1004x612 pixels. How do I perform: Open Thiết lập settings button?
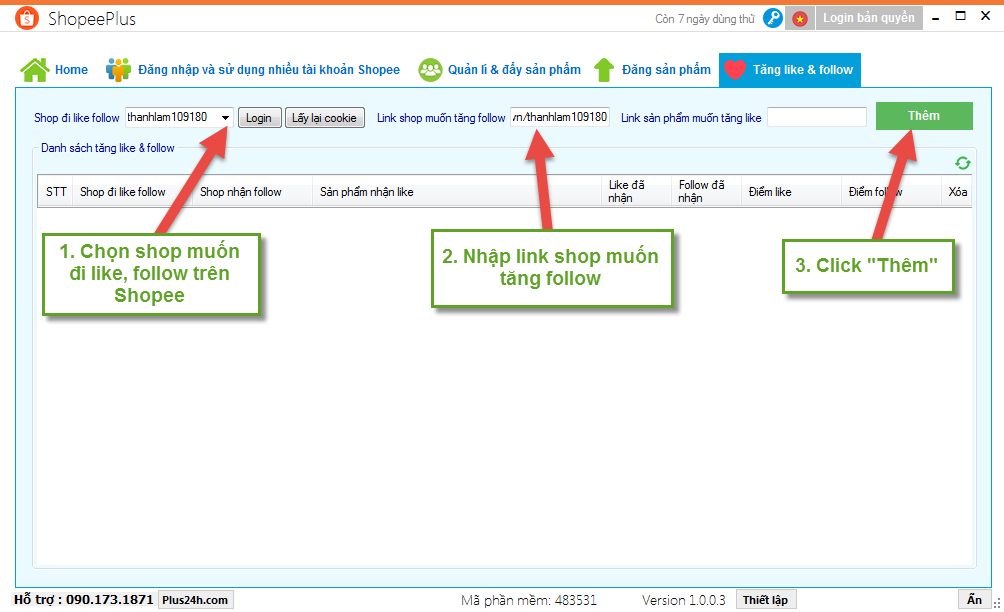[x=766, y=600]
